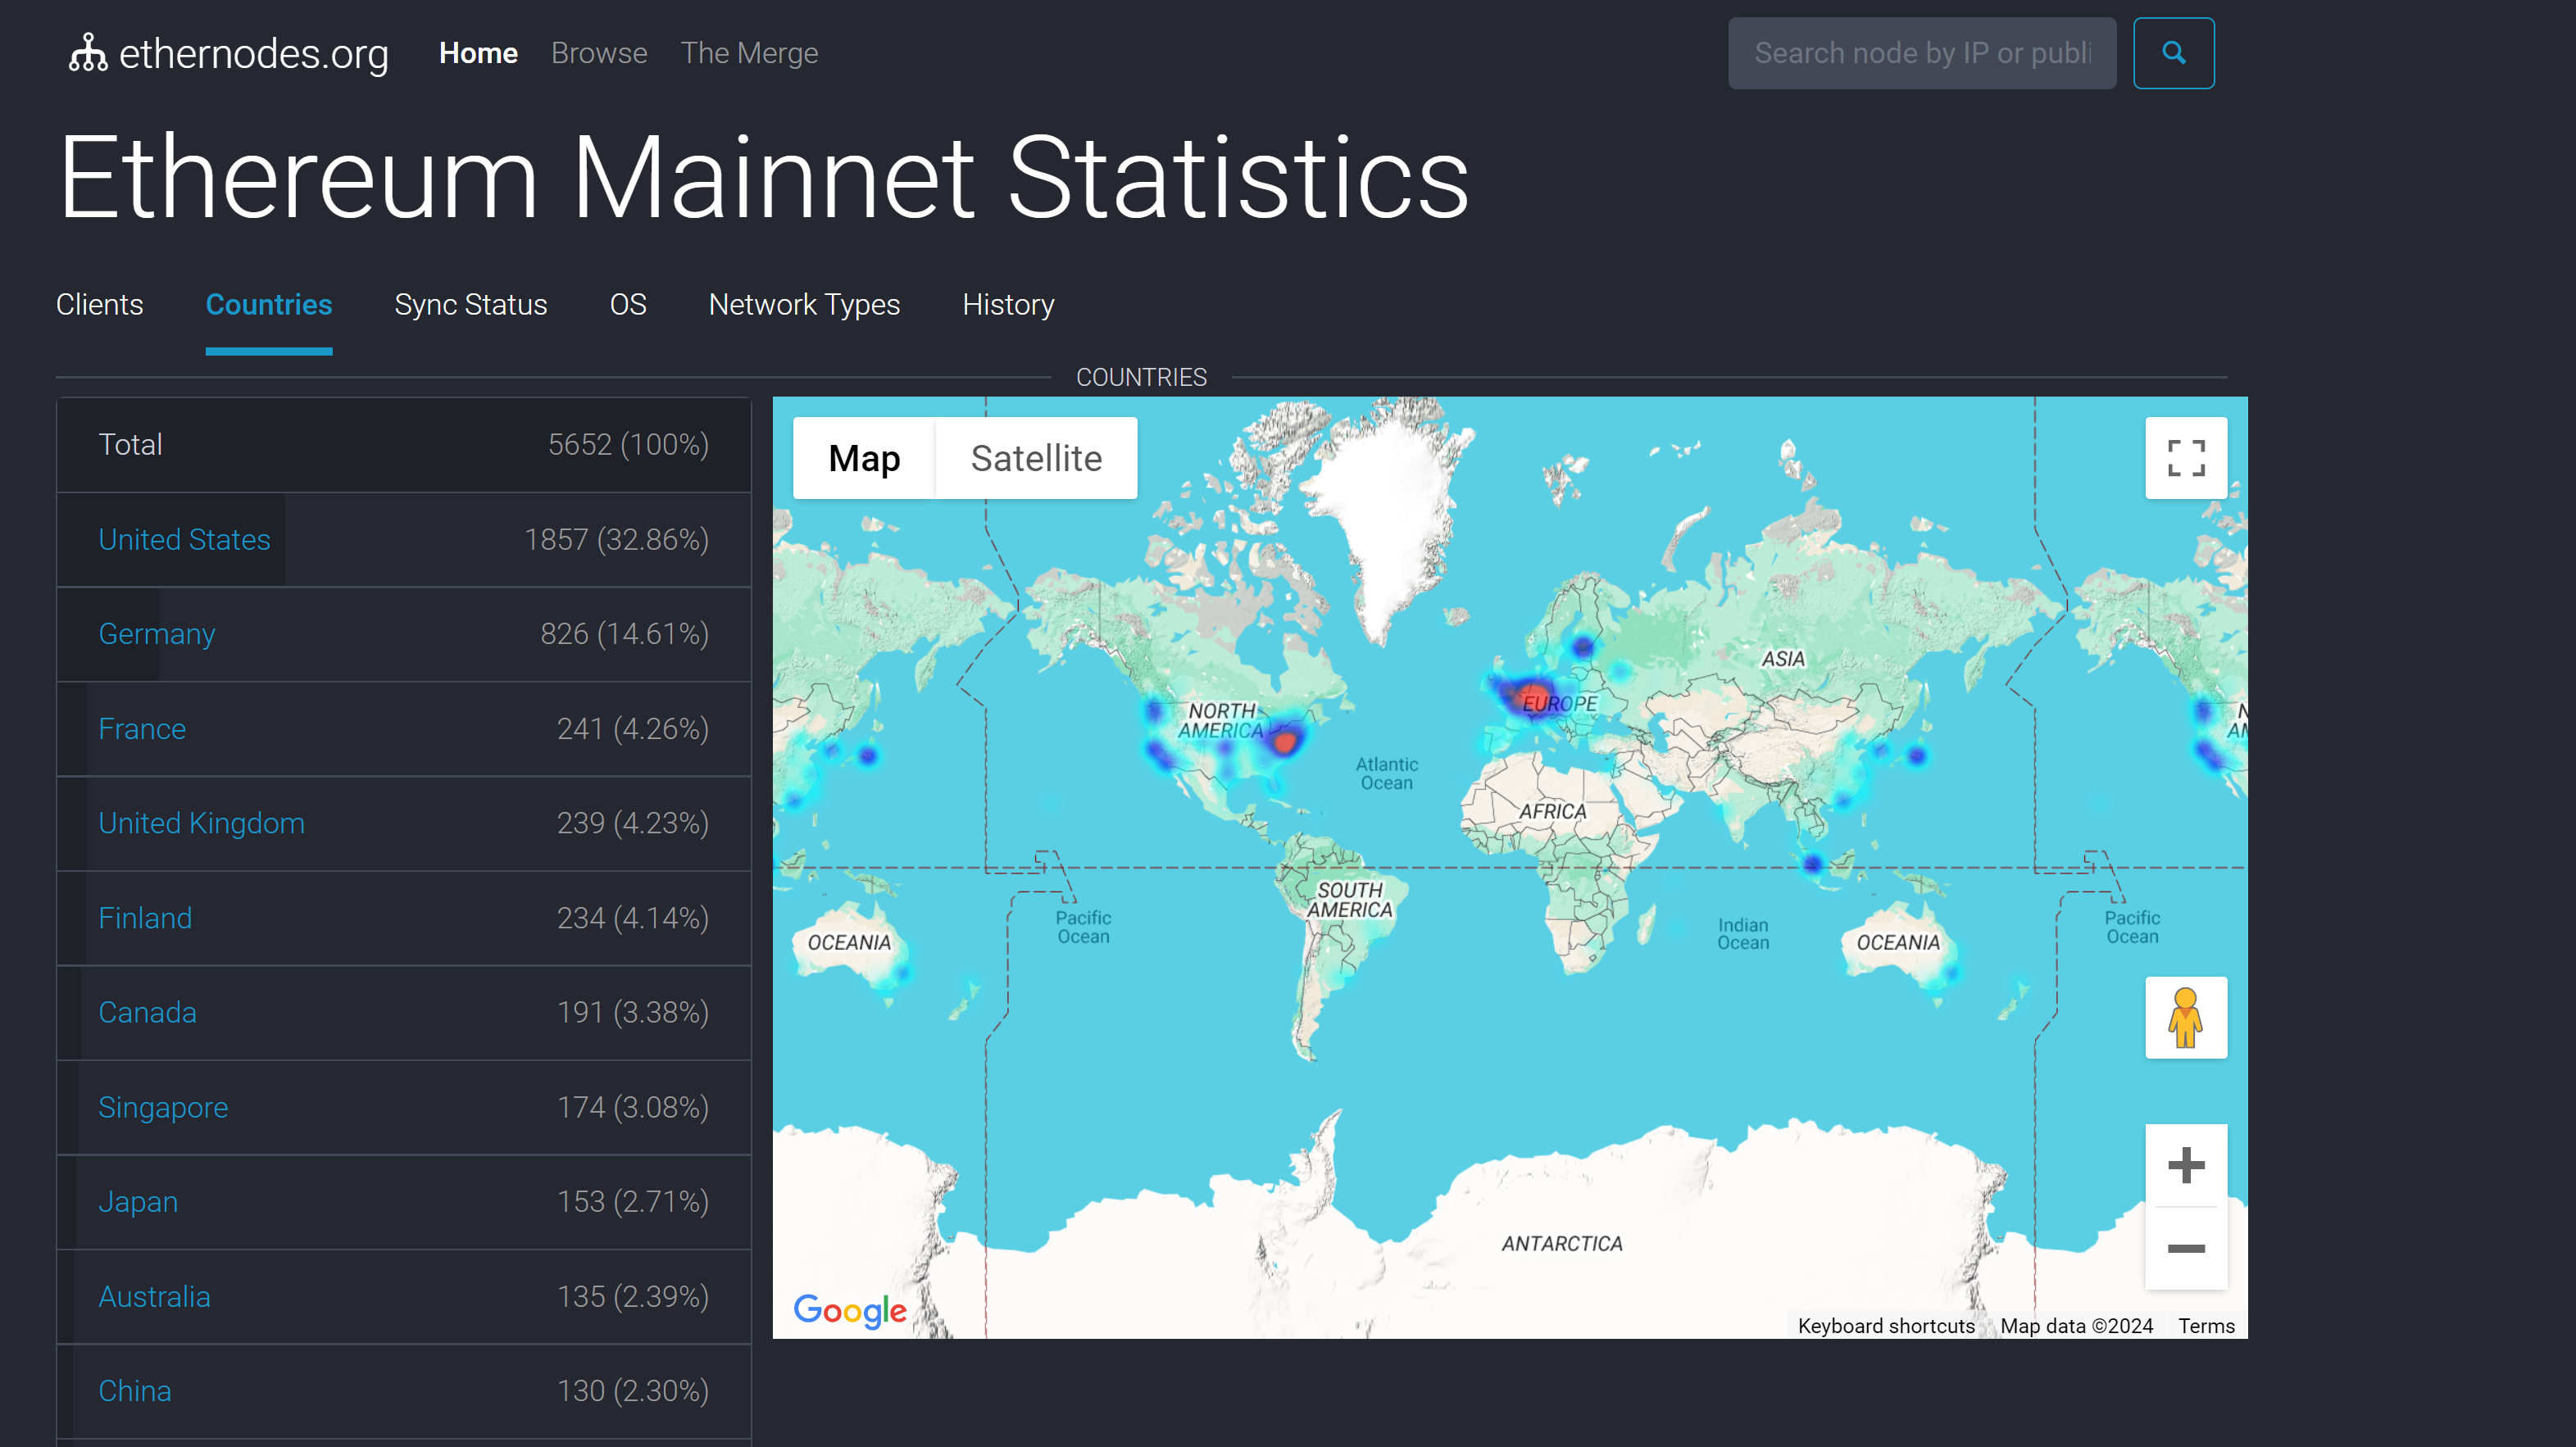This screenshot has width=2576, height=1447.
Task: Click the magnifier search button
Action: 2173,53
